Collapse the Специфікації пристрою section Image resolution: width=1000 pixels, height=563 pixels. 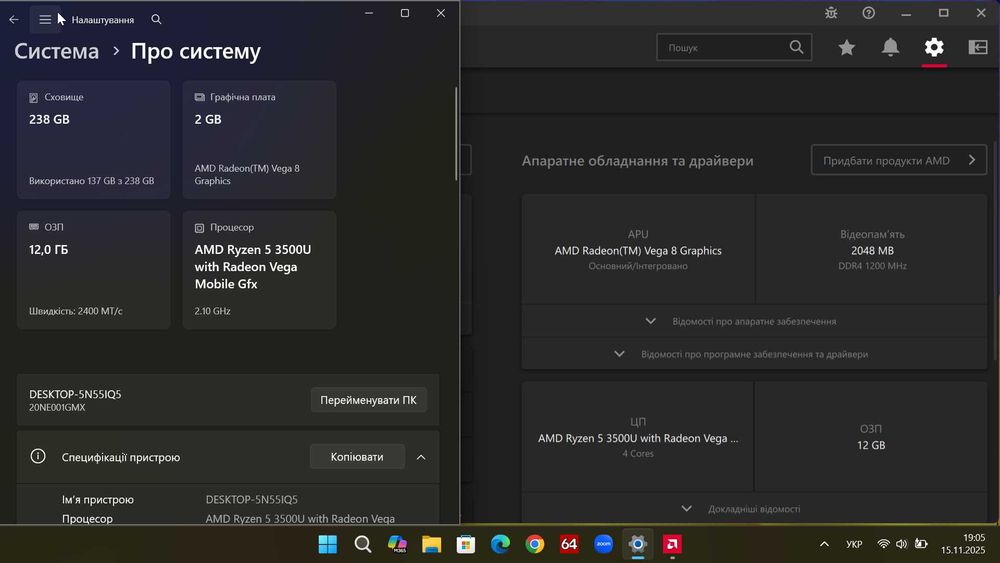421,457
